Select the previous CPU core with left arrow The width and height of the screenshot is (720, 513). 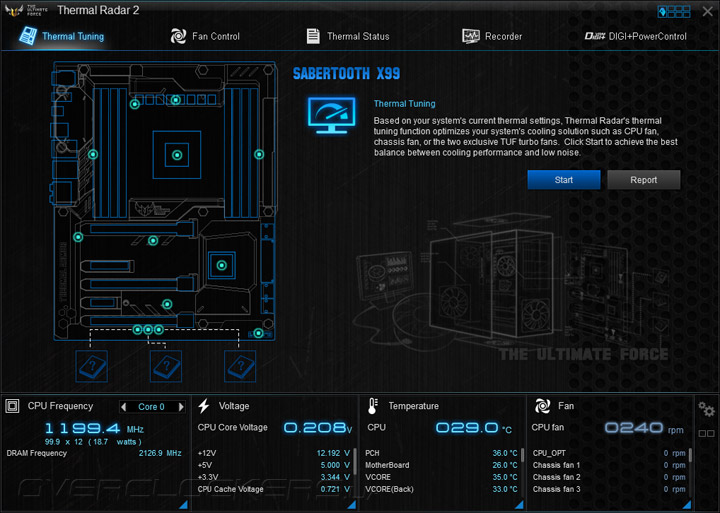click(x=123, y=406)
